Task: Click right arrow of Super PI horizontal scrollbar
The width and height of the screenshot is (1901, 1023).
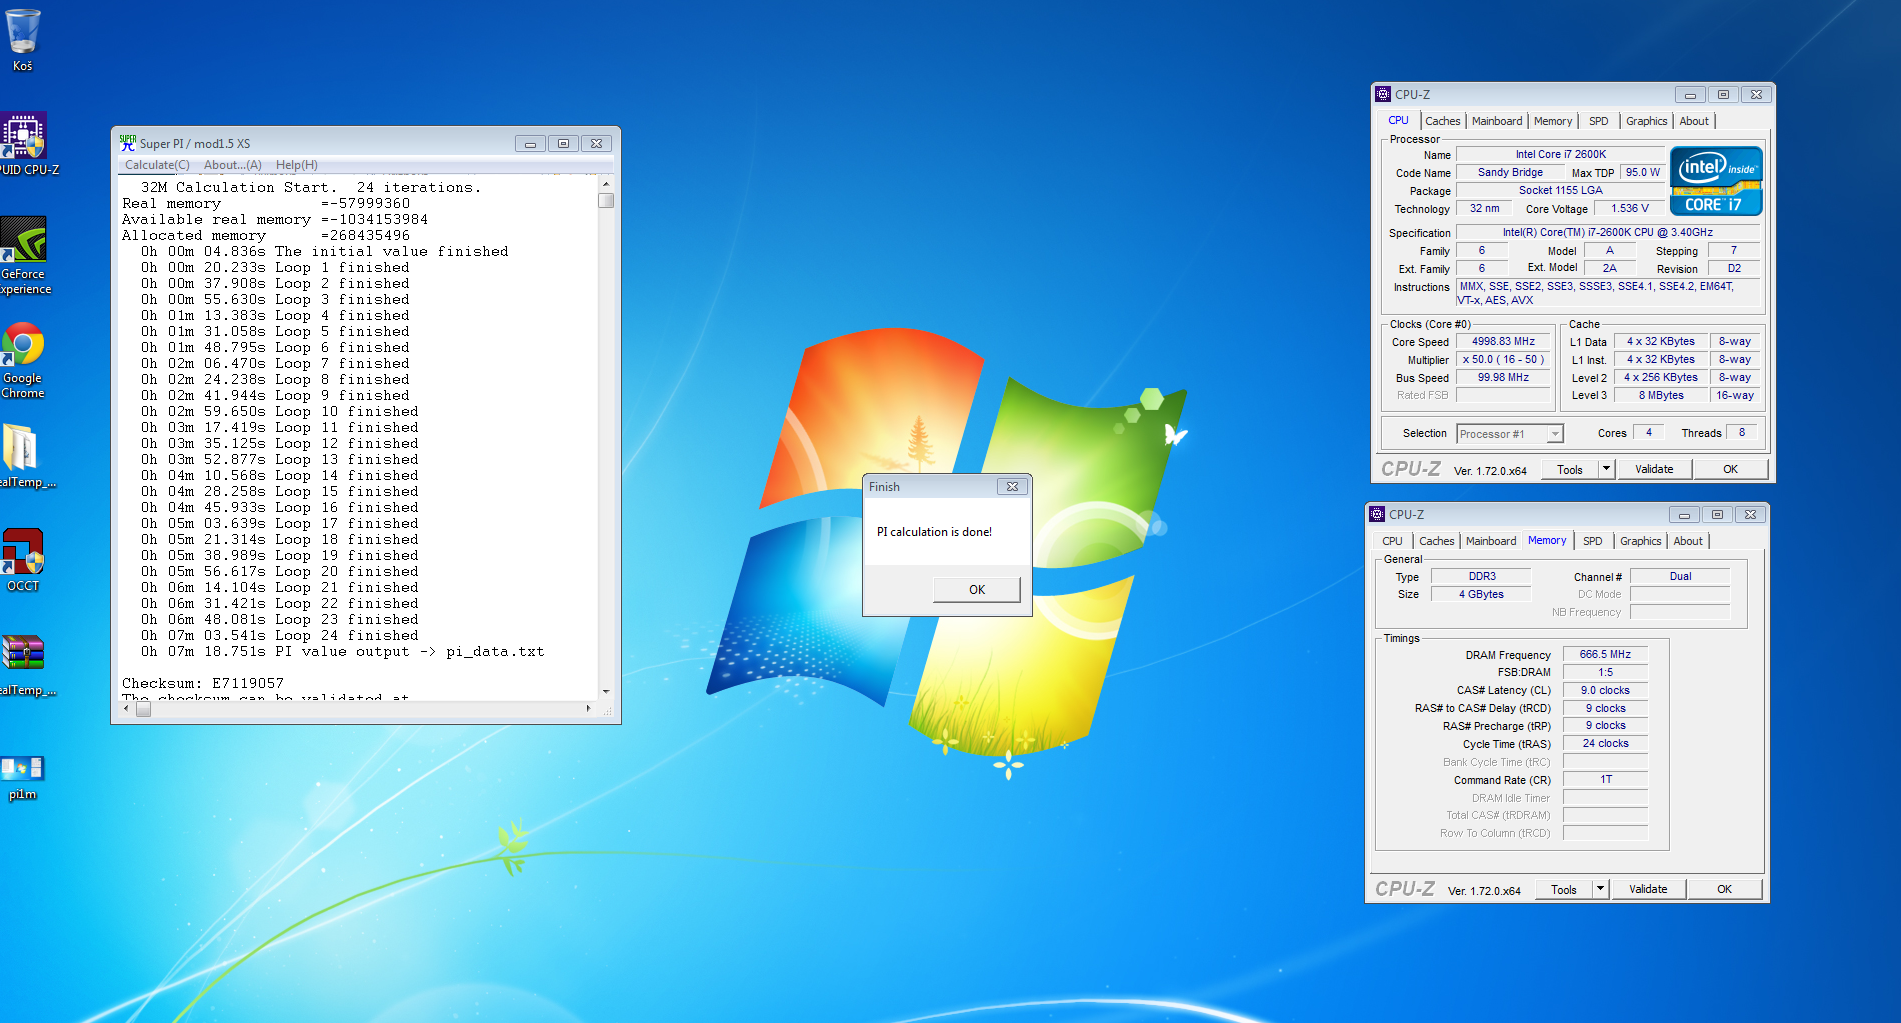Action: pyautogui.click(x=588, y=709)
